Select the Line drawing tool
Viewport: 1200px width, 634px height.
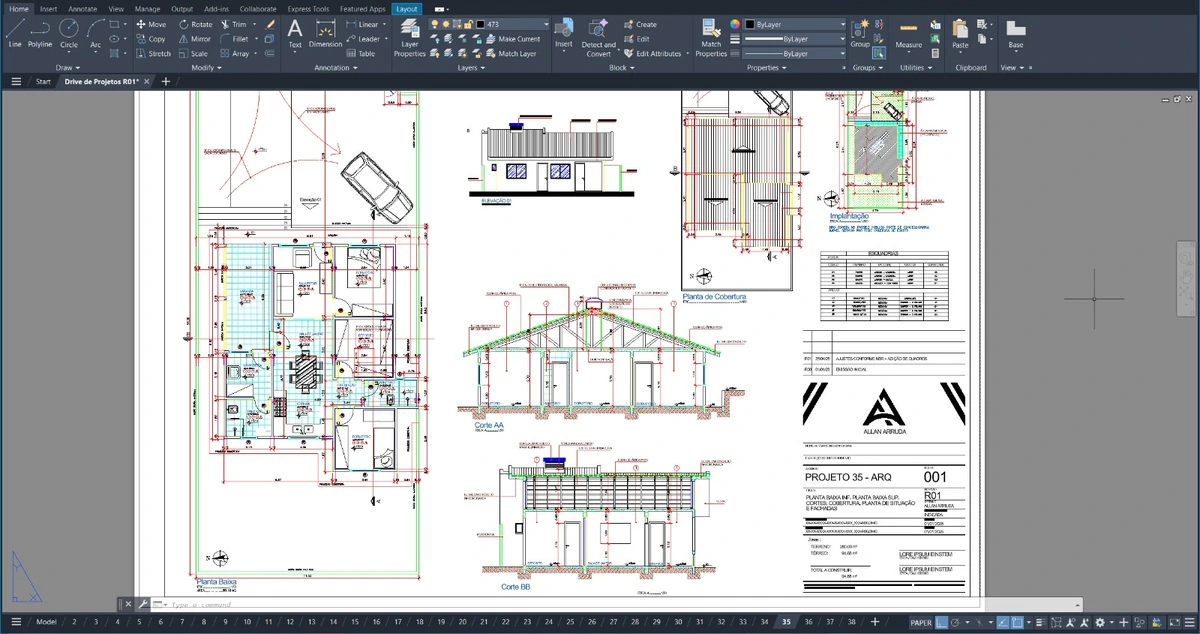pos(14,33)
